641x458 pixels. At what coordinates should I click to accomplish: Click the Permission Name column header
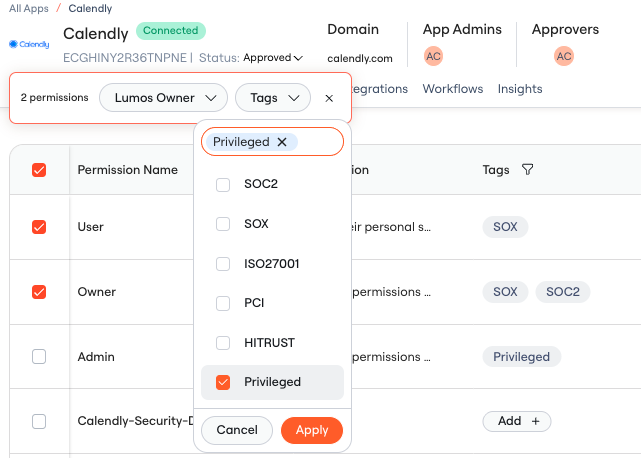128,170
